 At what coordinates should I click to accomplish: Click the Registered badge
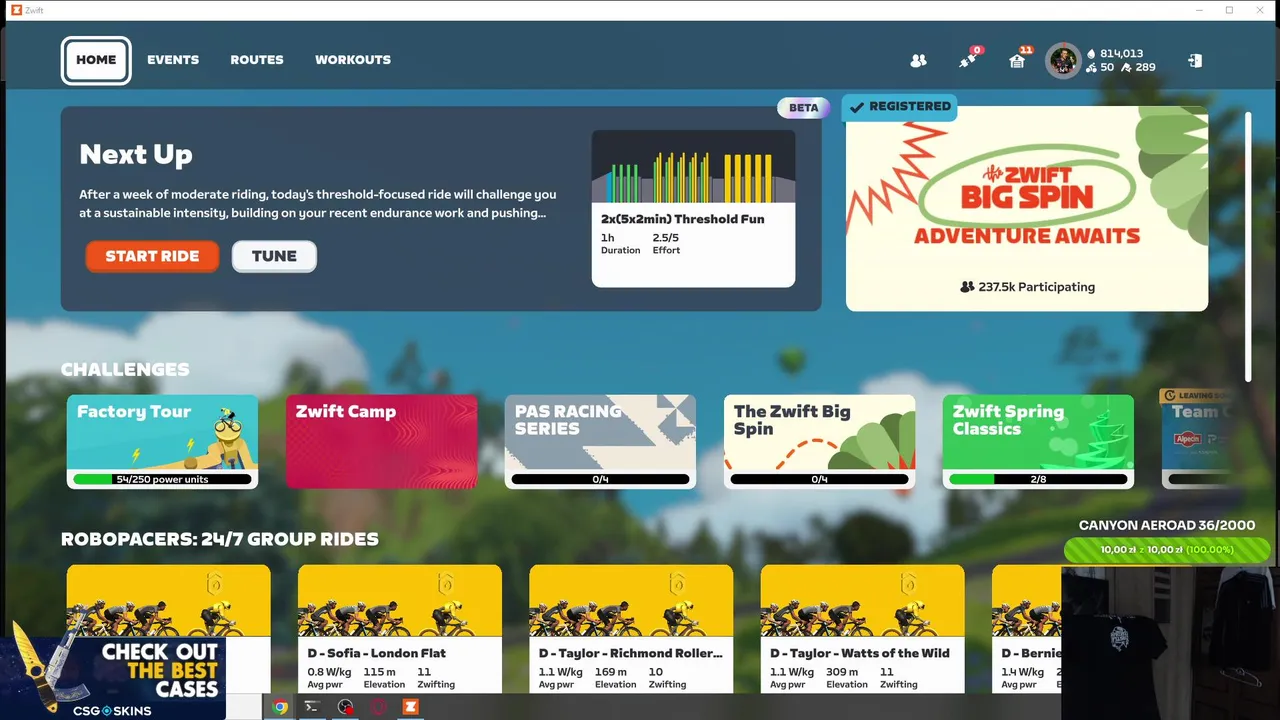[899, 107]
